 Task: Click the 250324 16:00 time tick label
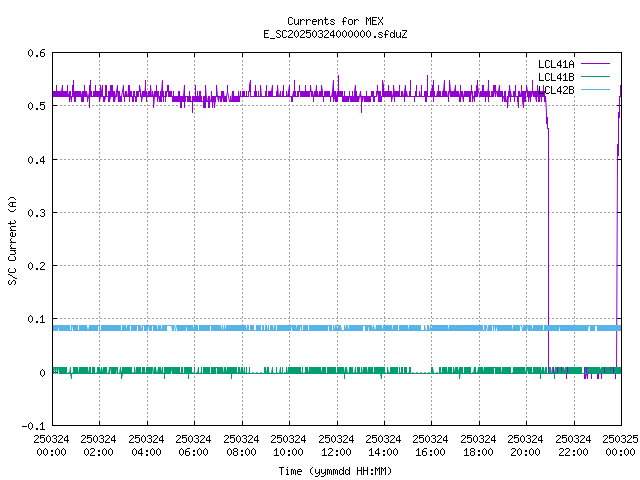pos(430,446)
